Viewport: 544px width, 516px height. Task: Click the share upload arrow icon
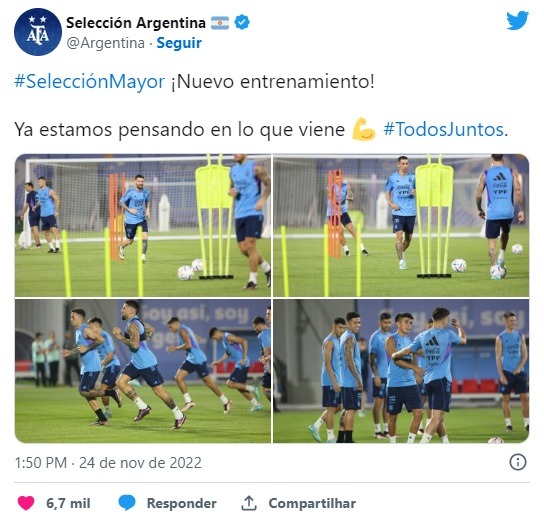pos(249,503)
